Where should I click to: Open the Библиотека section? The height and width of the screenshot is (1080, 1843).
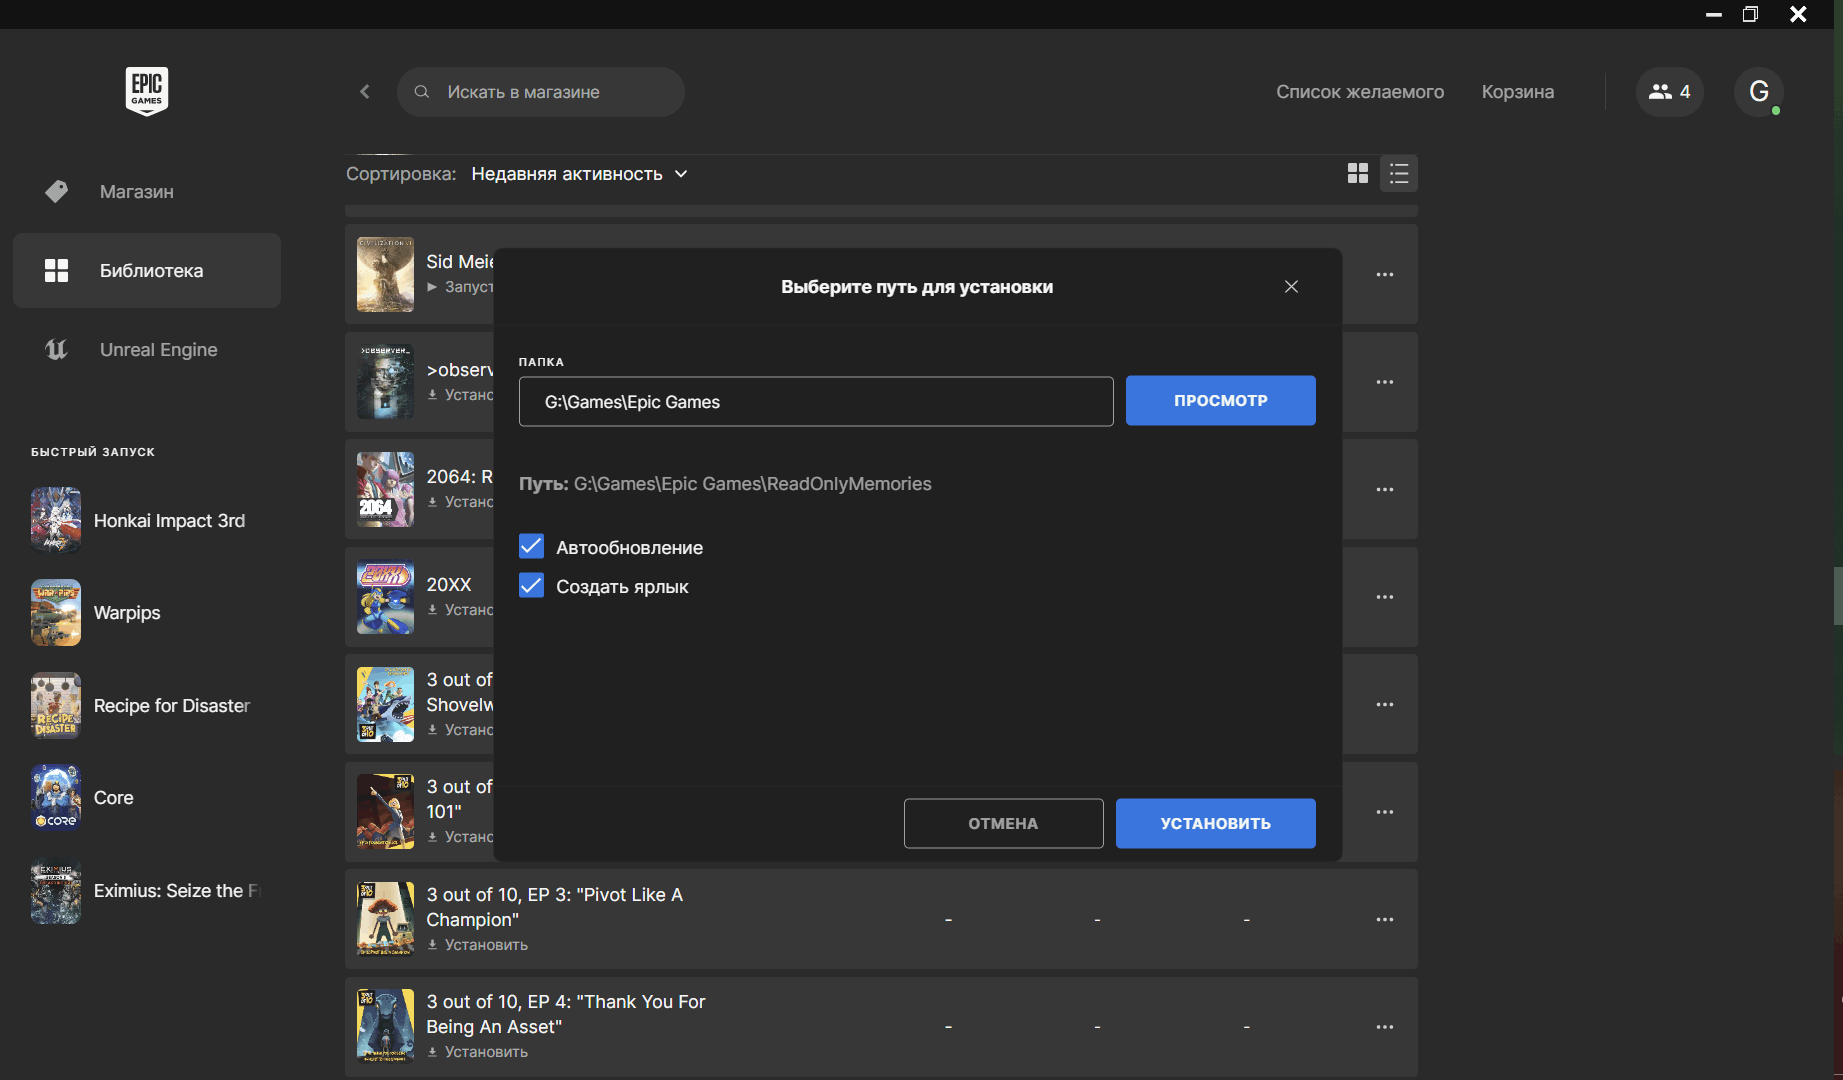tap(147, 271)
